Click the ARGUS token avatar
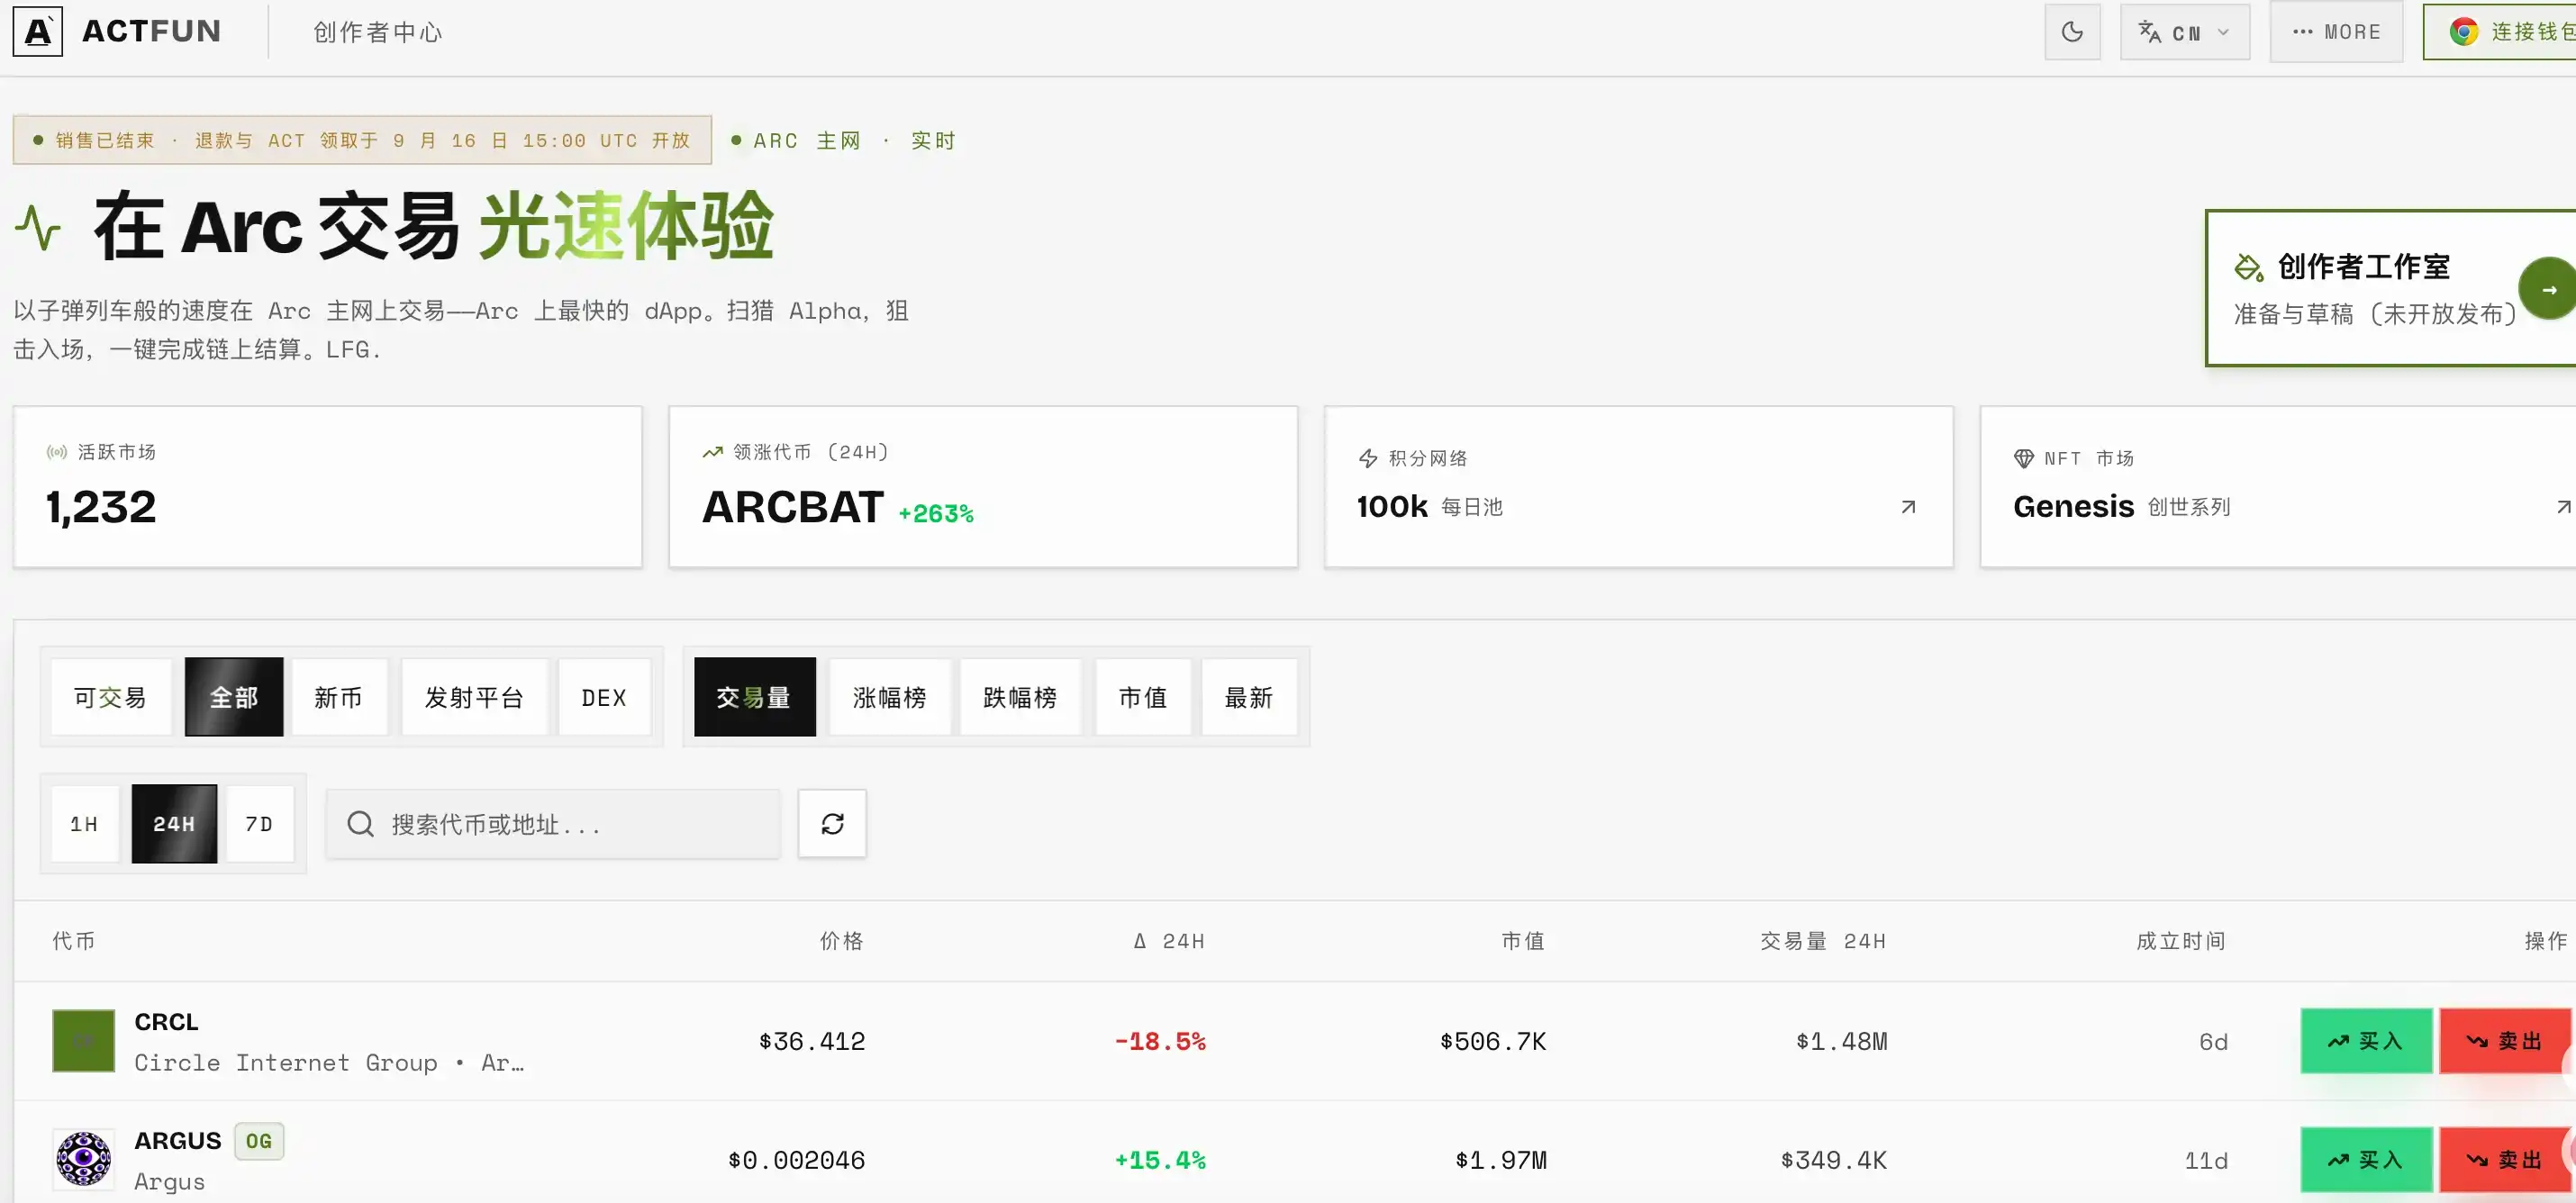Viewport: 2576px width, 1203px height. pyautogui.click(x=84, y=1160)
